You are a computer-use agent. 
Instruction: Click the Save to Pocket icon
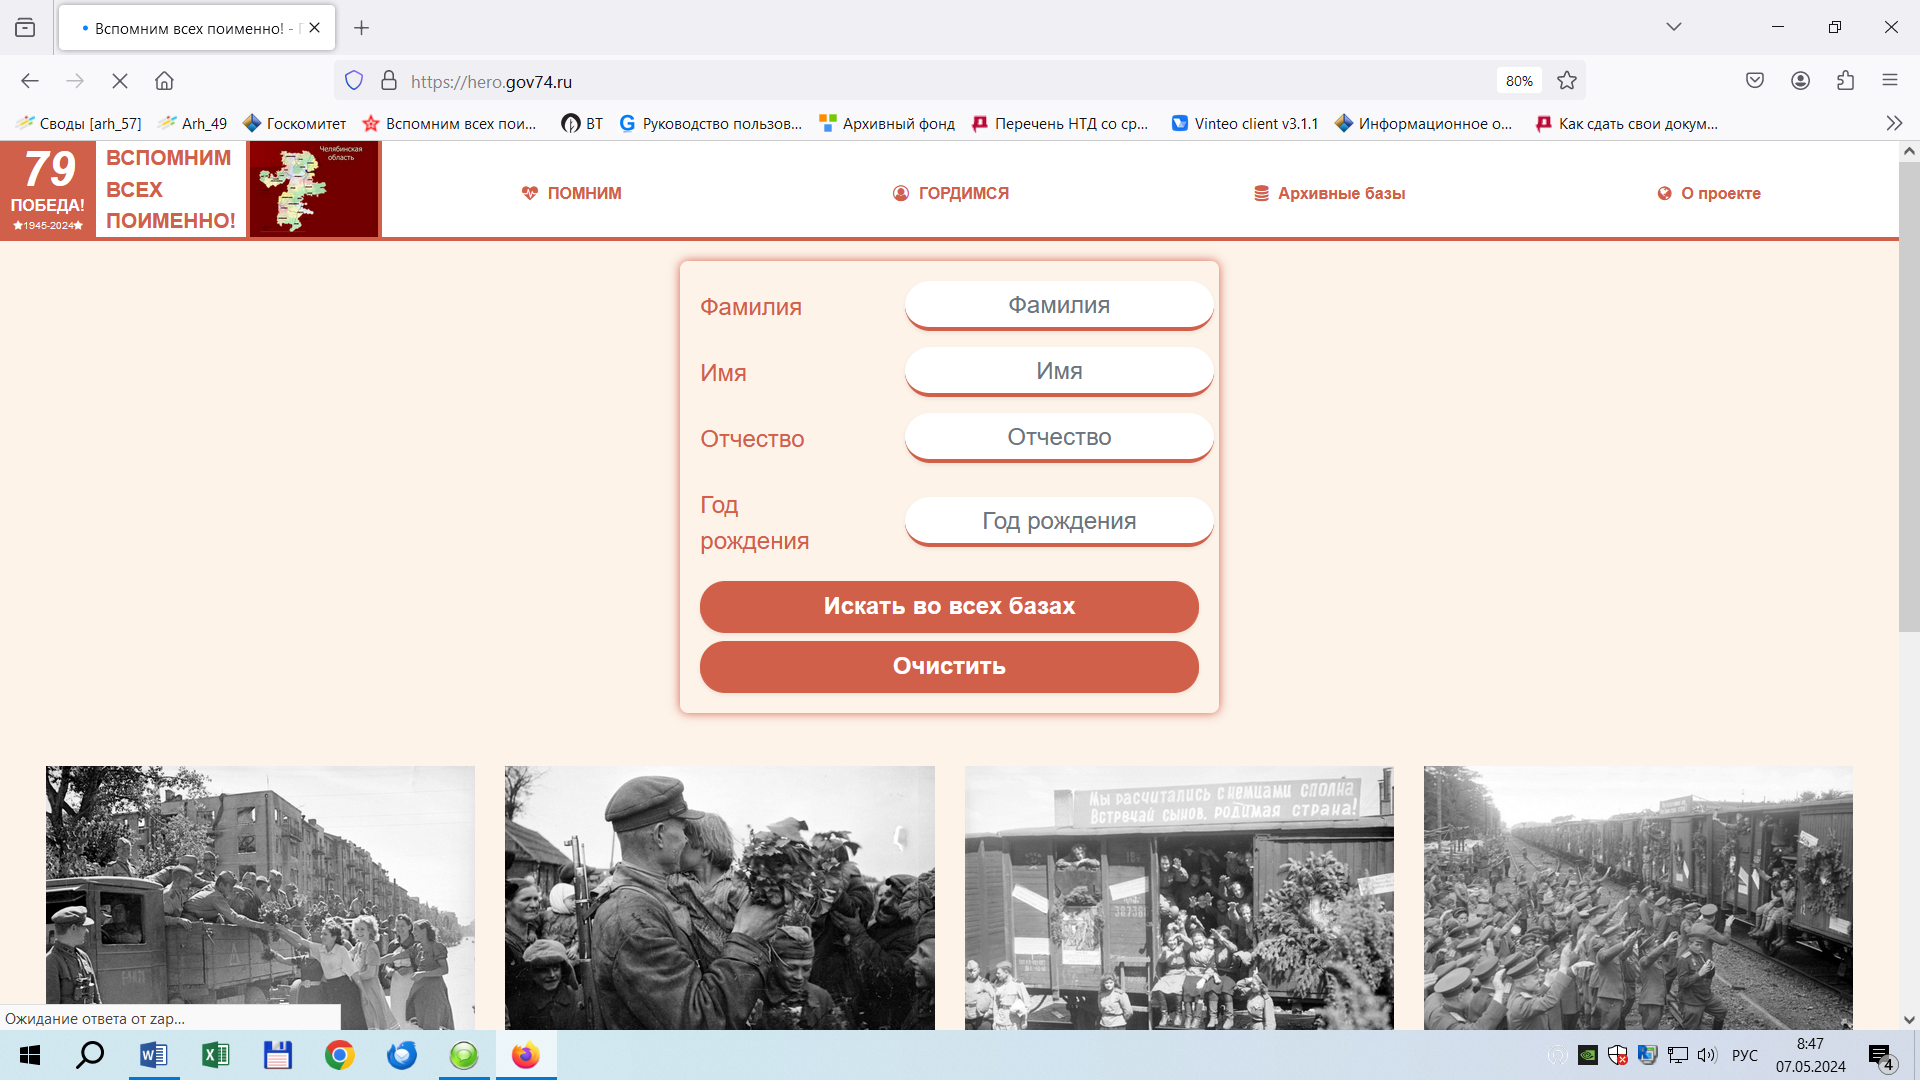pos(1755,81)
